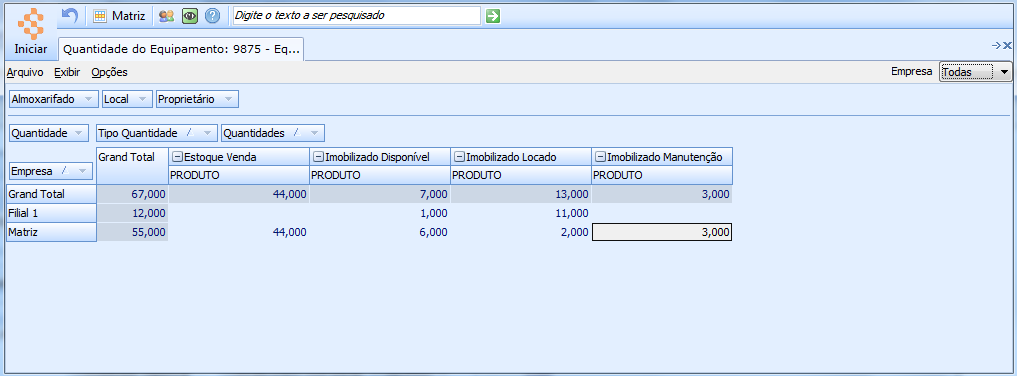Open the Arquivo menu
Image resolution: width=1017 pixels, height=376 pixels.
pos(25,72)
